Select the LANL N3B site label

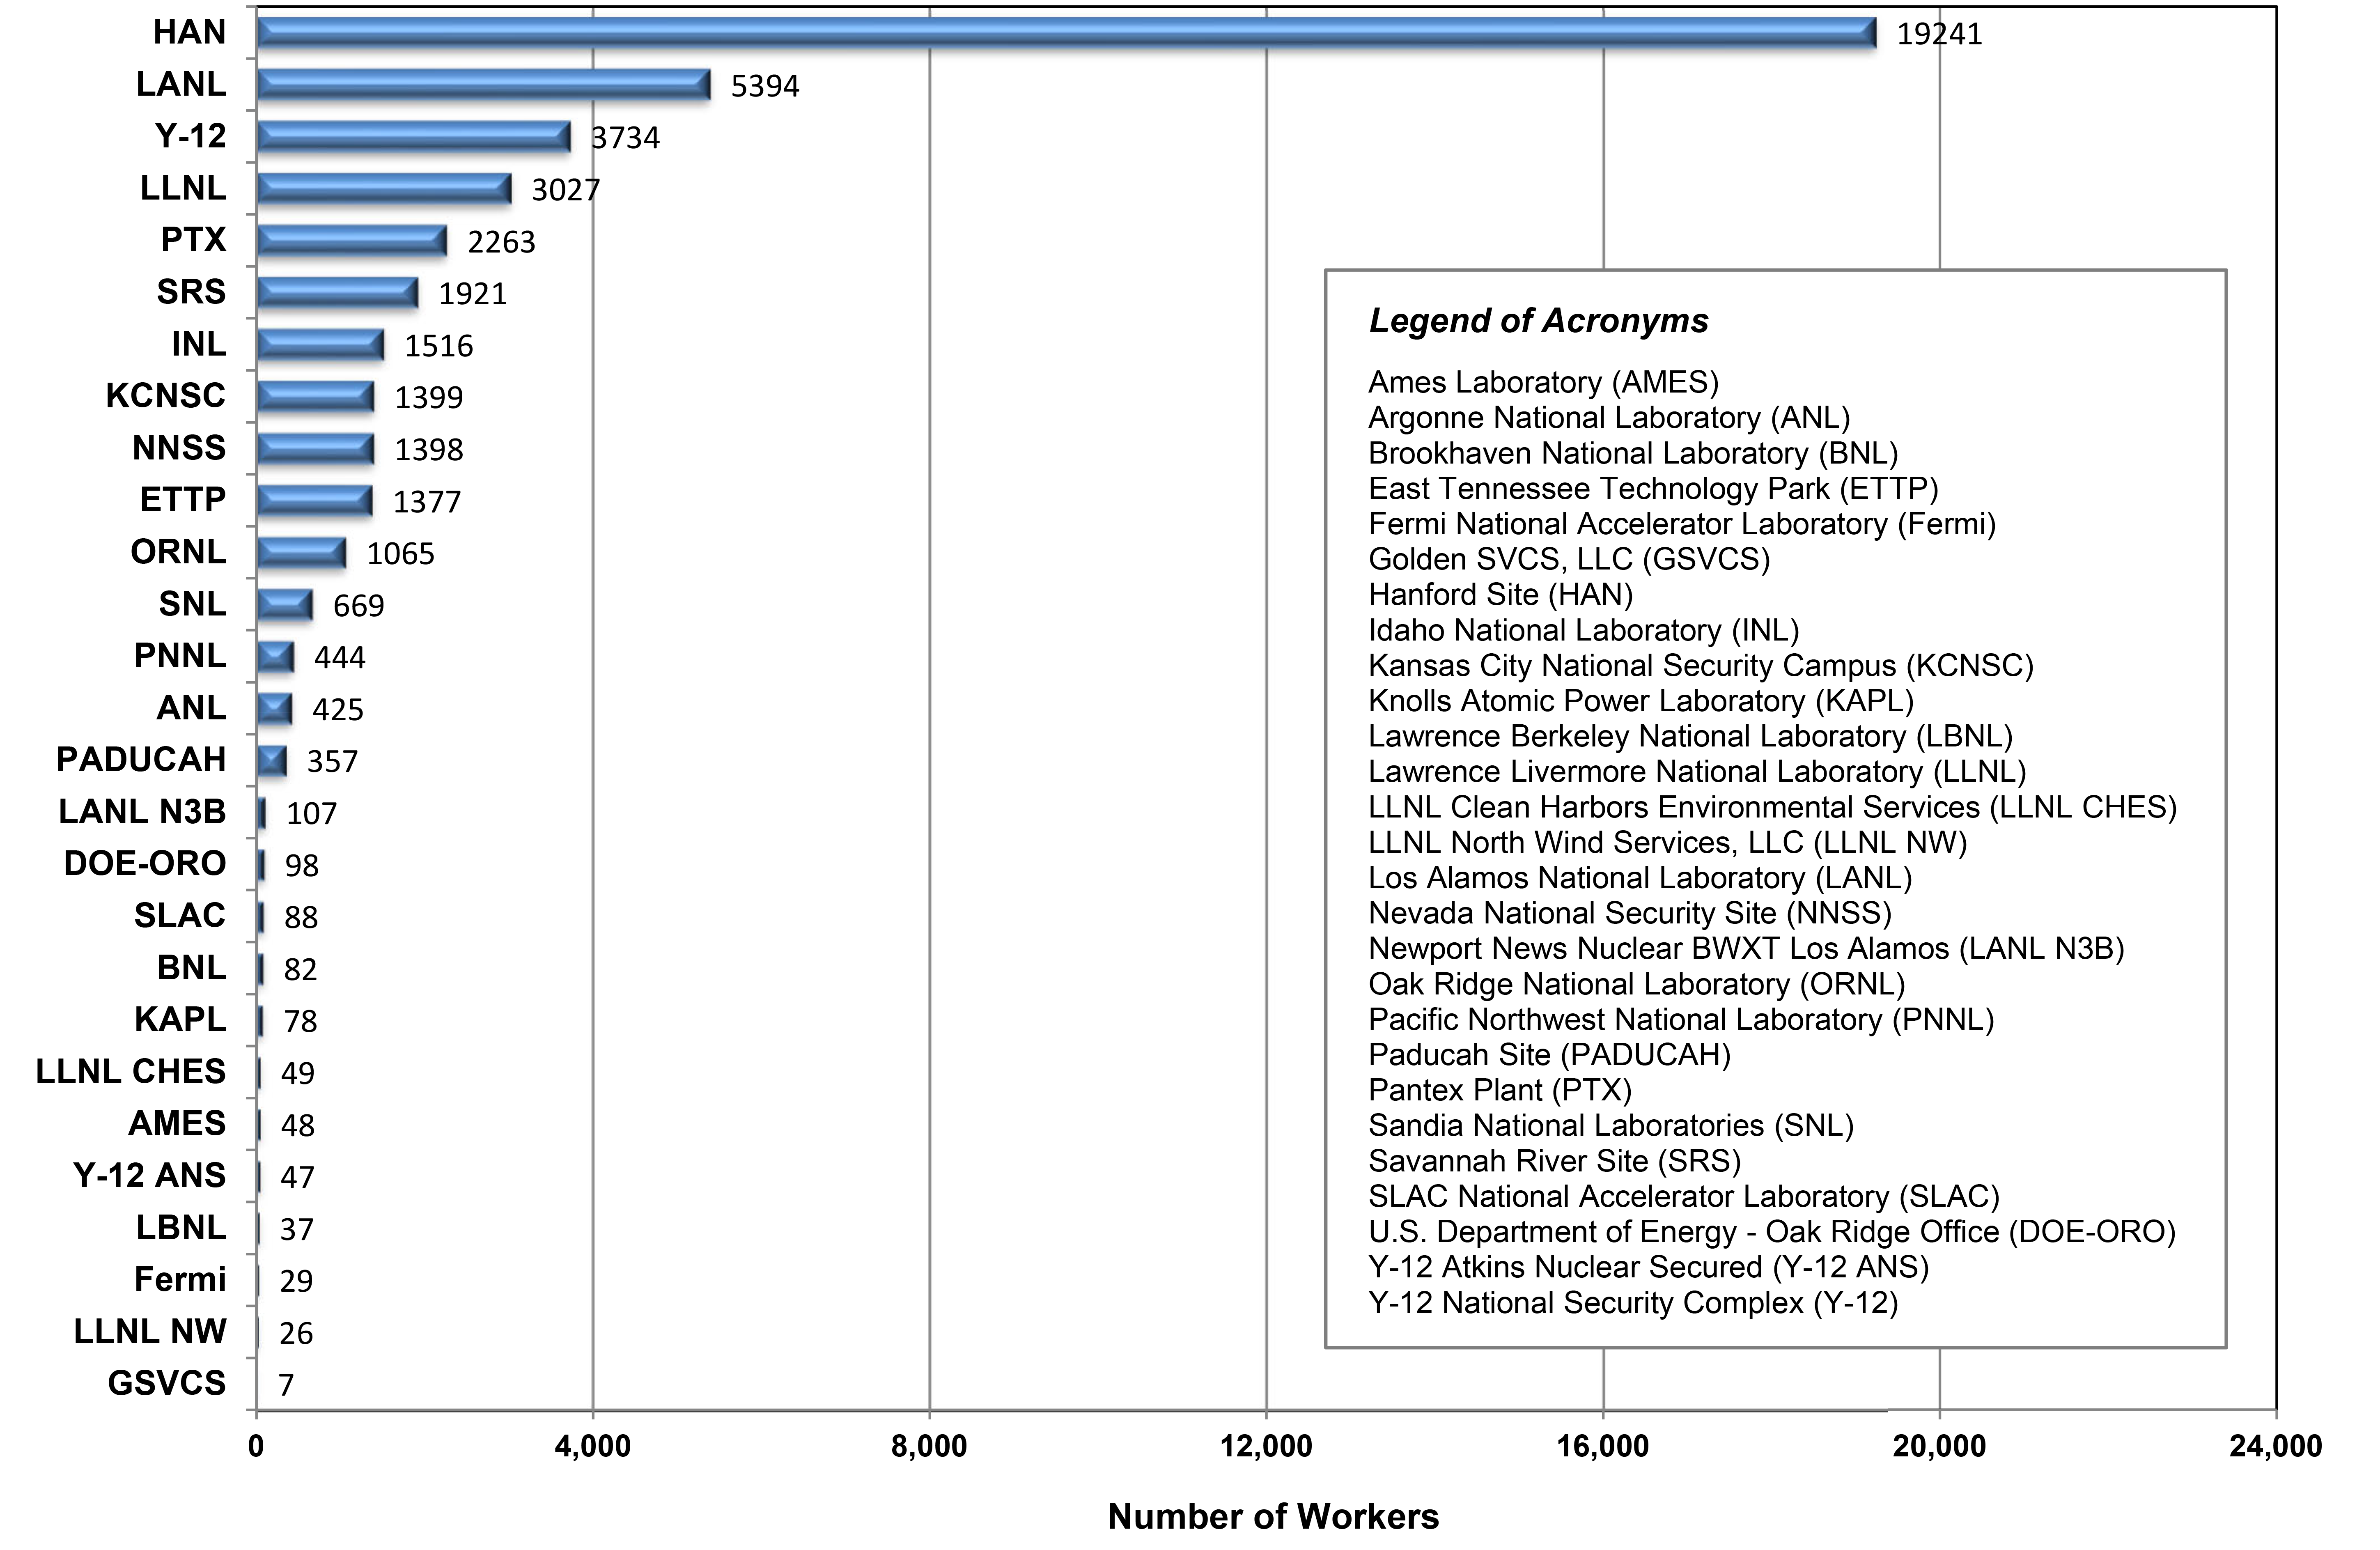coord(142,812)
